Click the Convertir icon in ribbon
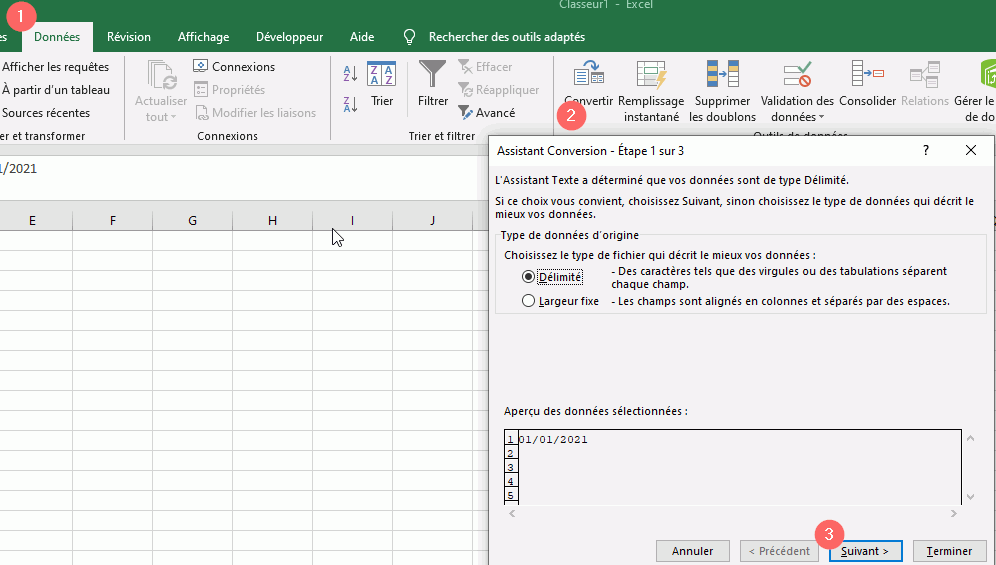The width and height of the screenshot is (996, 565). 588,75
